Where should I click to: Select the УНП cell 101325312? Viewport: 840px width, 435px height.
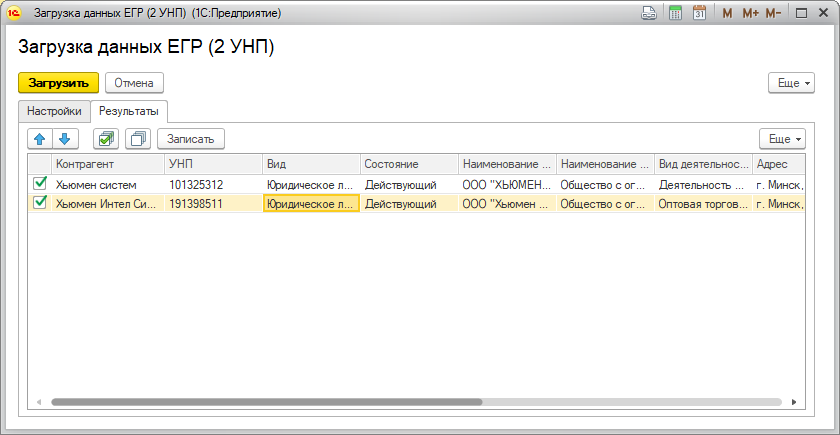coord(196,185)
